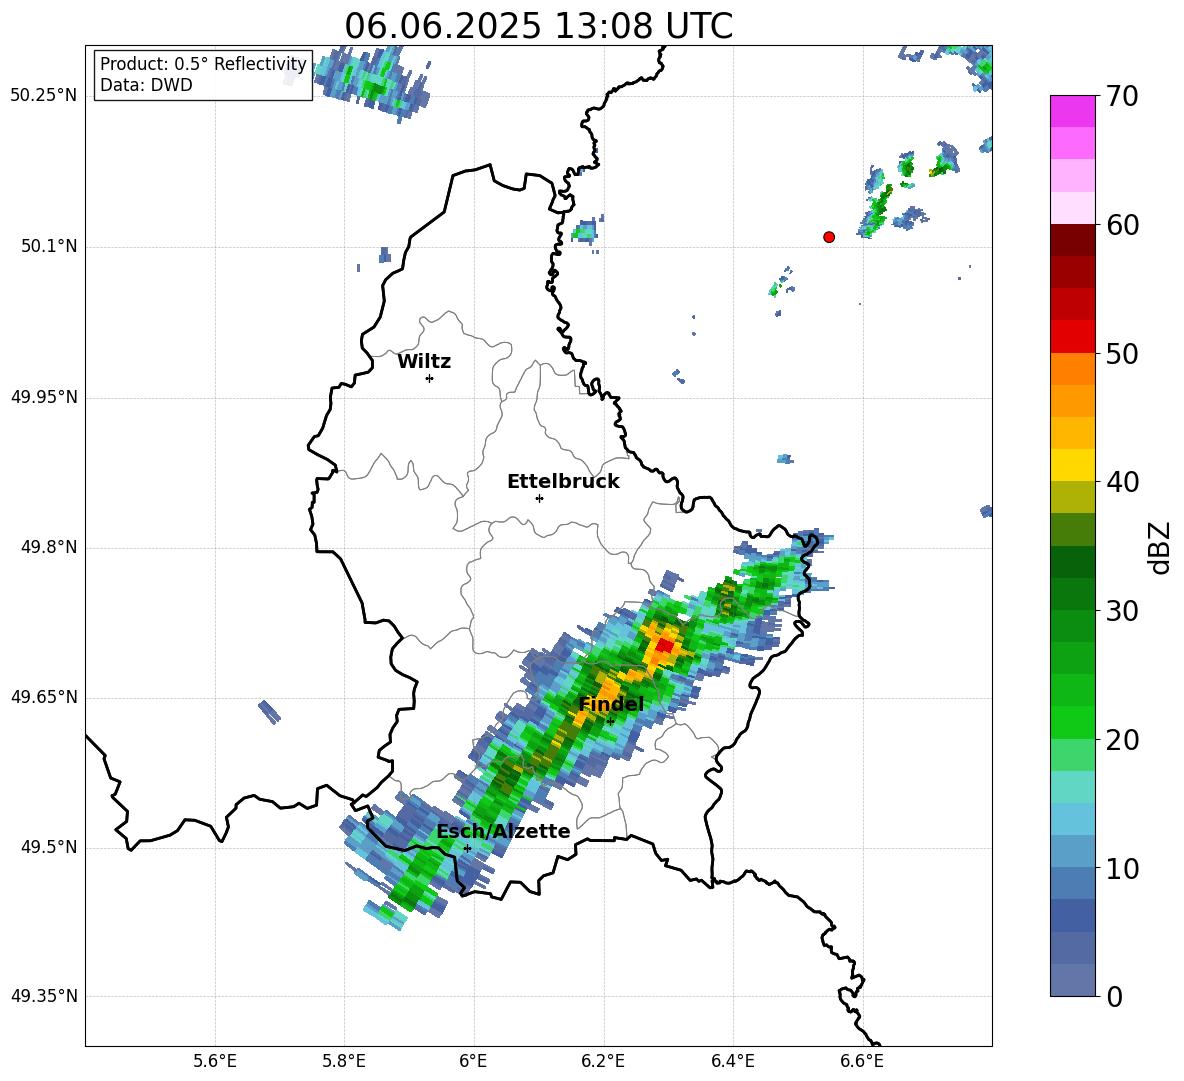Screen dimensions: 1184x1081
Task: Click the colorbar tick label 50
Action: pos(1122,354)
